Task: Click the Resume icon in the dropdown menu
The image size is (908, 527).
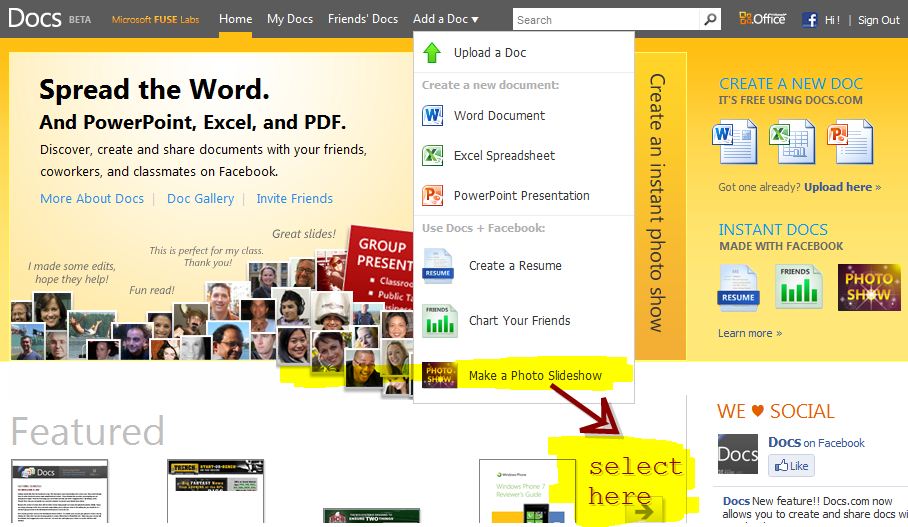Action: (438, 266)
